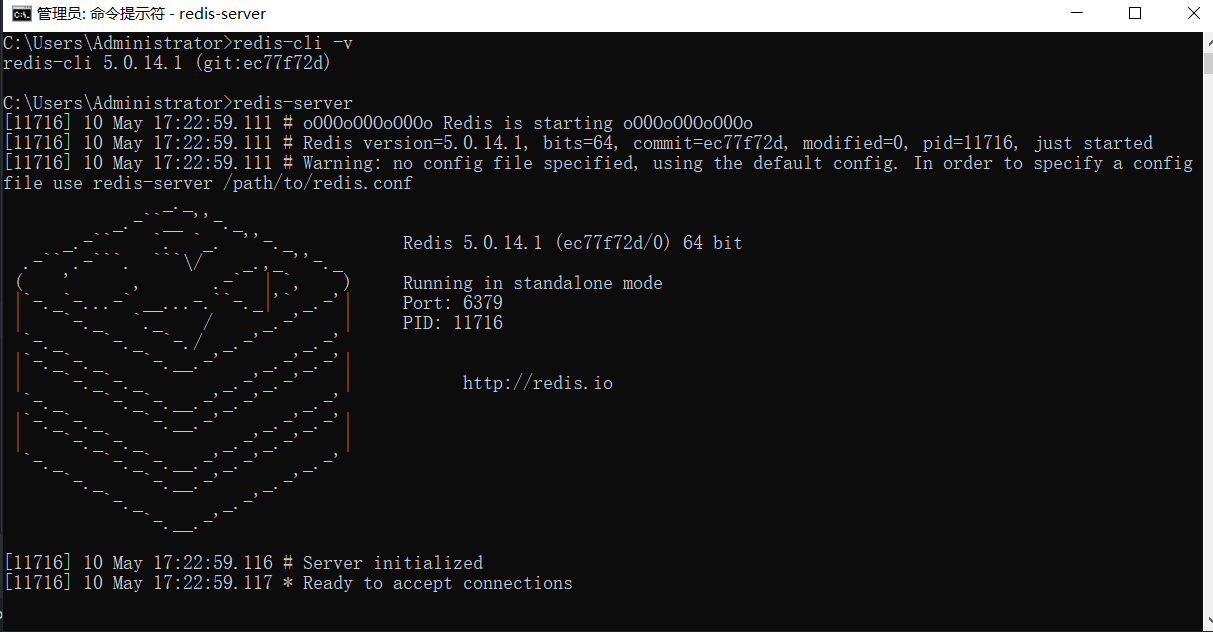Click the window title text 'redis-server'
The image size is (1213, 632).
tap(223, 14)
